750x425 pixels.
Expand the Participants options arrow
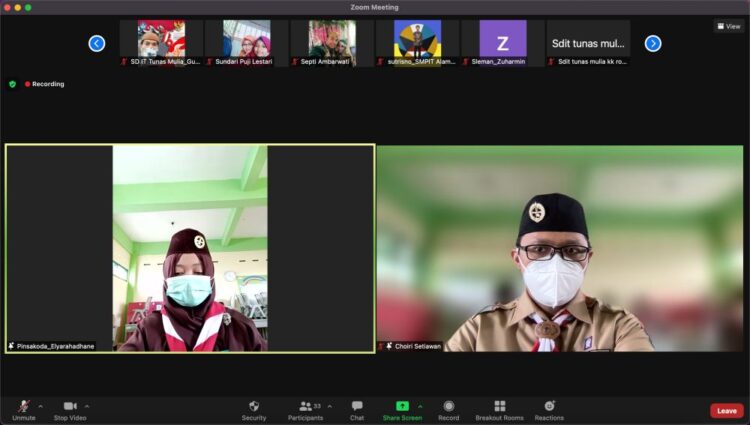[330, 406]
